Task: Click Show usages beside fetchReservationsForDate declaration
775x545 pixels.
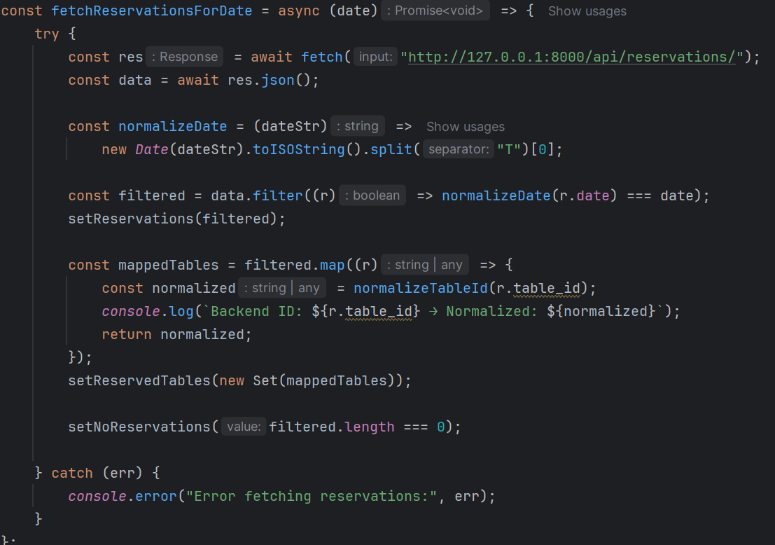Action: pos(587,11)
